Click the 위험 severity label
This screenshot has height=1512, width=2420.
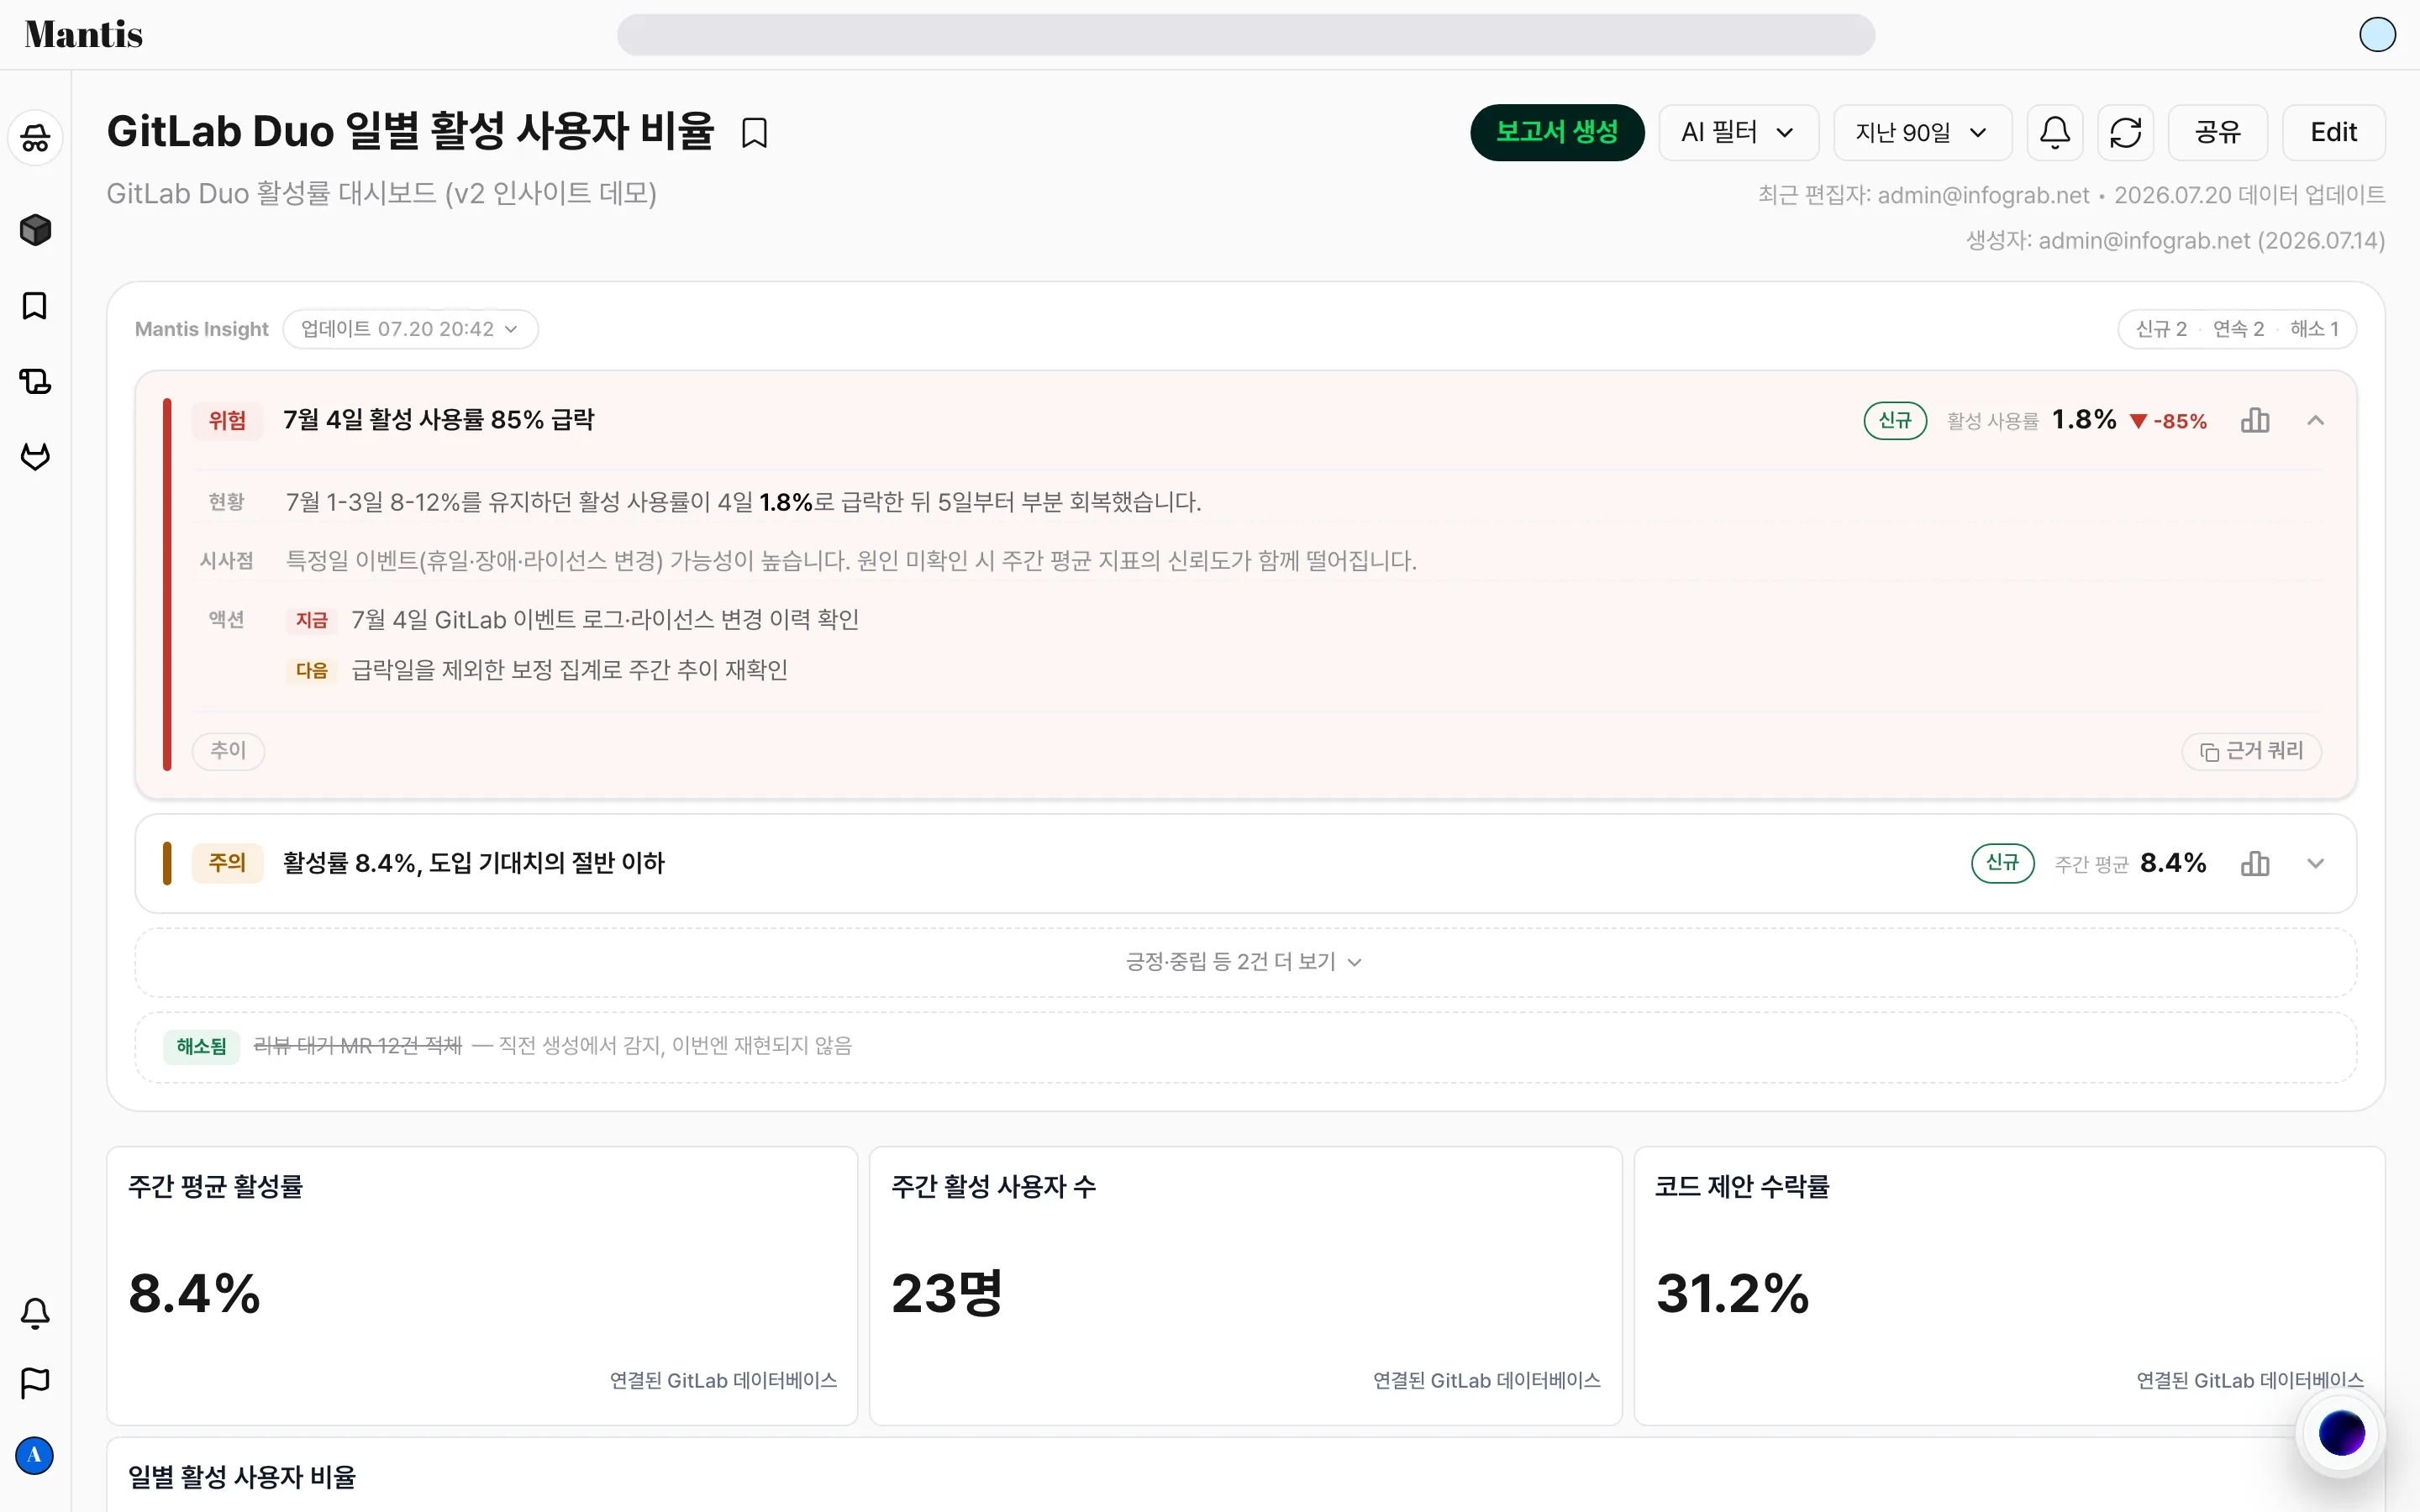pyautogui.click(x=227, y=421)
